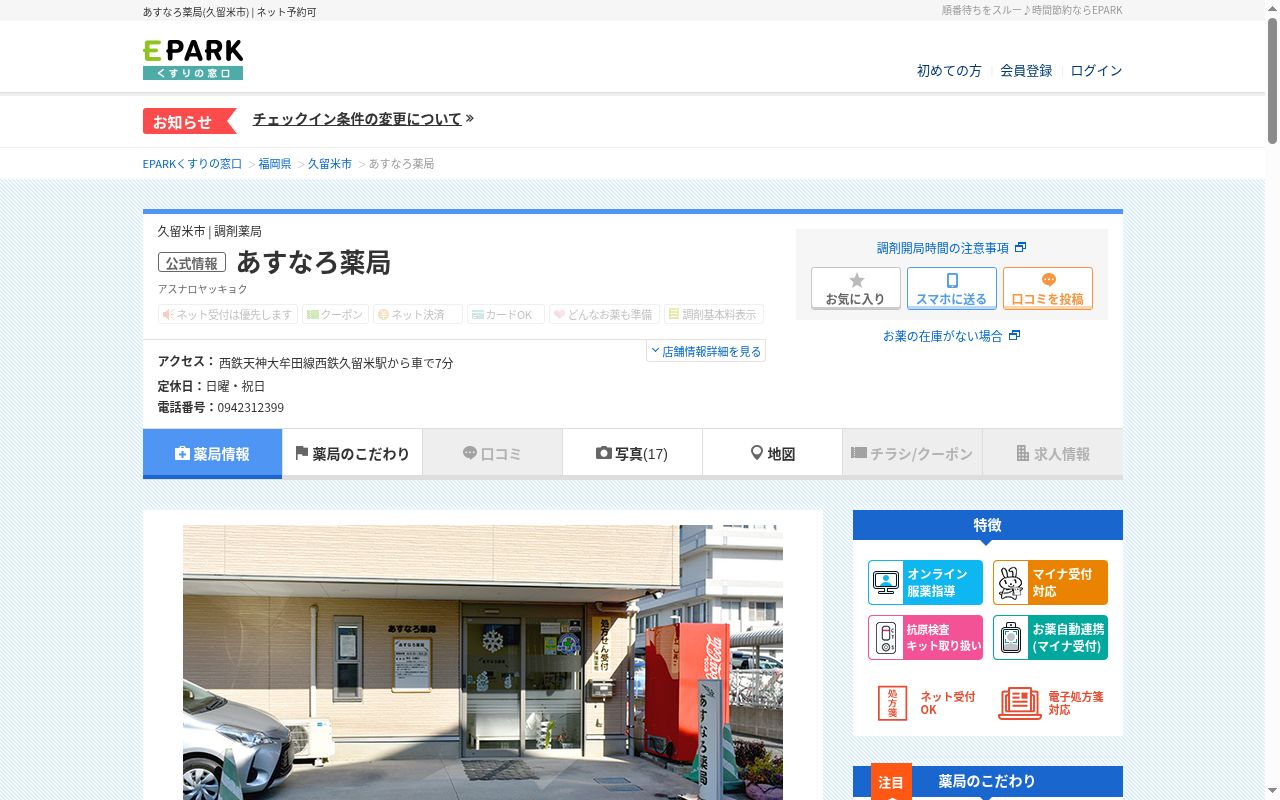Click the ネット受付は優先します badge
The height and width of the screenshot is (800, 1280).
click(228, 314)
